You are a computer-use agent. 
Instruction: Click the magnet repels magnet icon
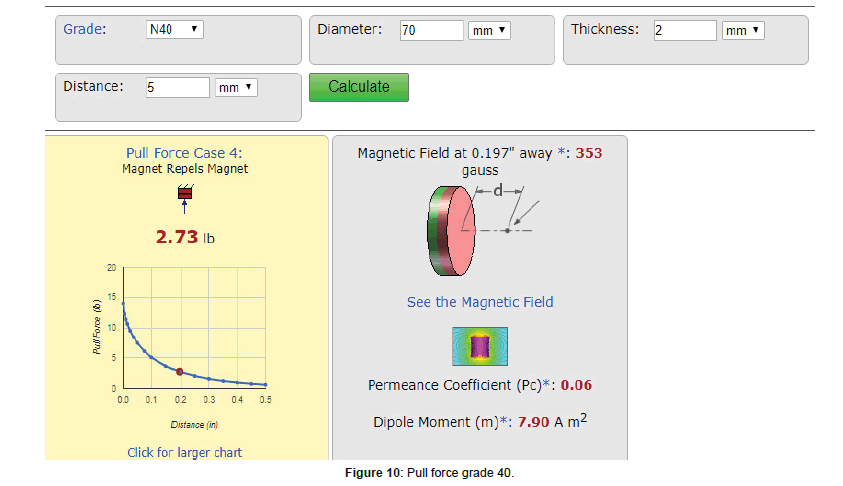tap(184, 195)
